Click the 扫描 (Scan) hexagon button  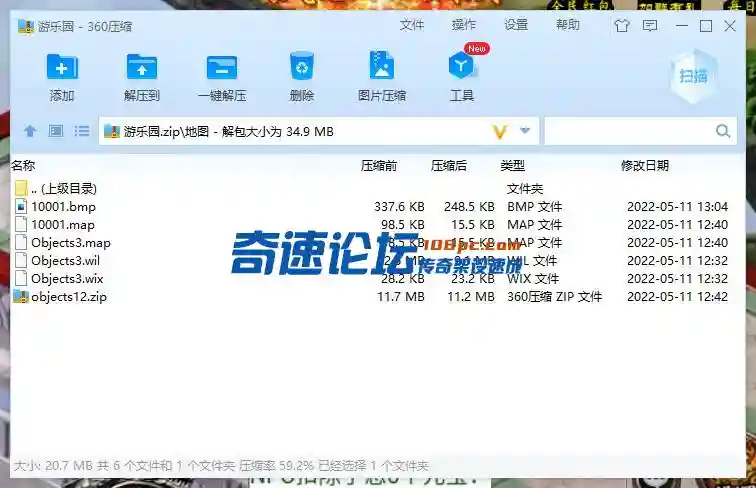pyautogui.click(x=693, y=76)
